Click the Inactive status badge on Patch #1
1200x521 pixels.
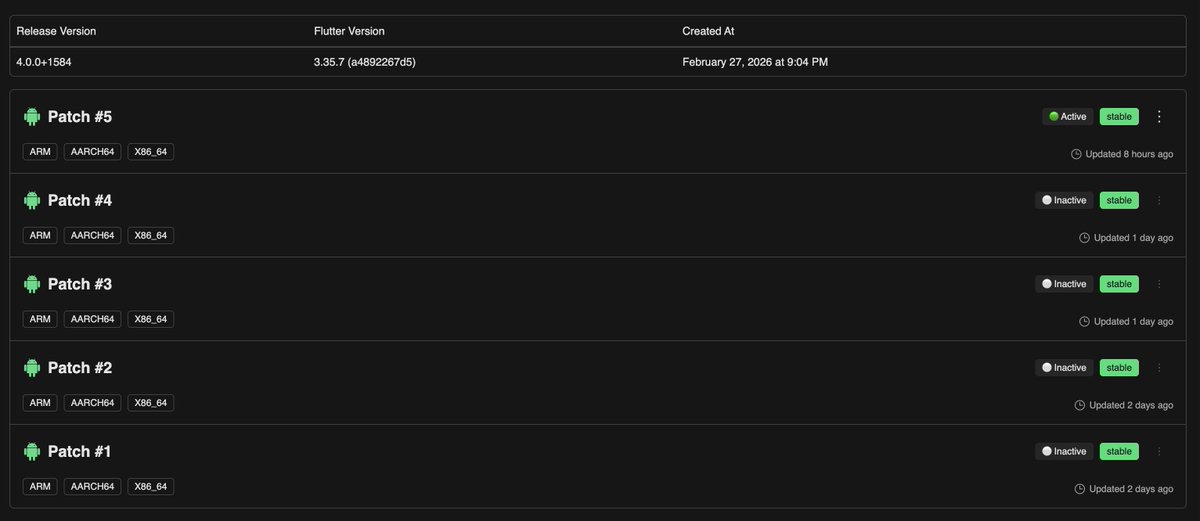tap(1064, 451)
